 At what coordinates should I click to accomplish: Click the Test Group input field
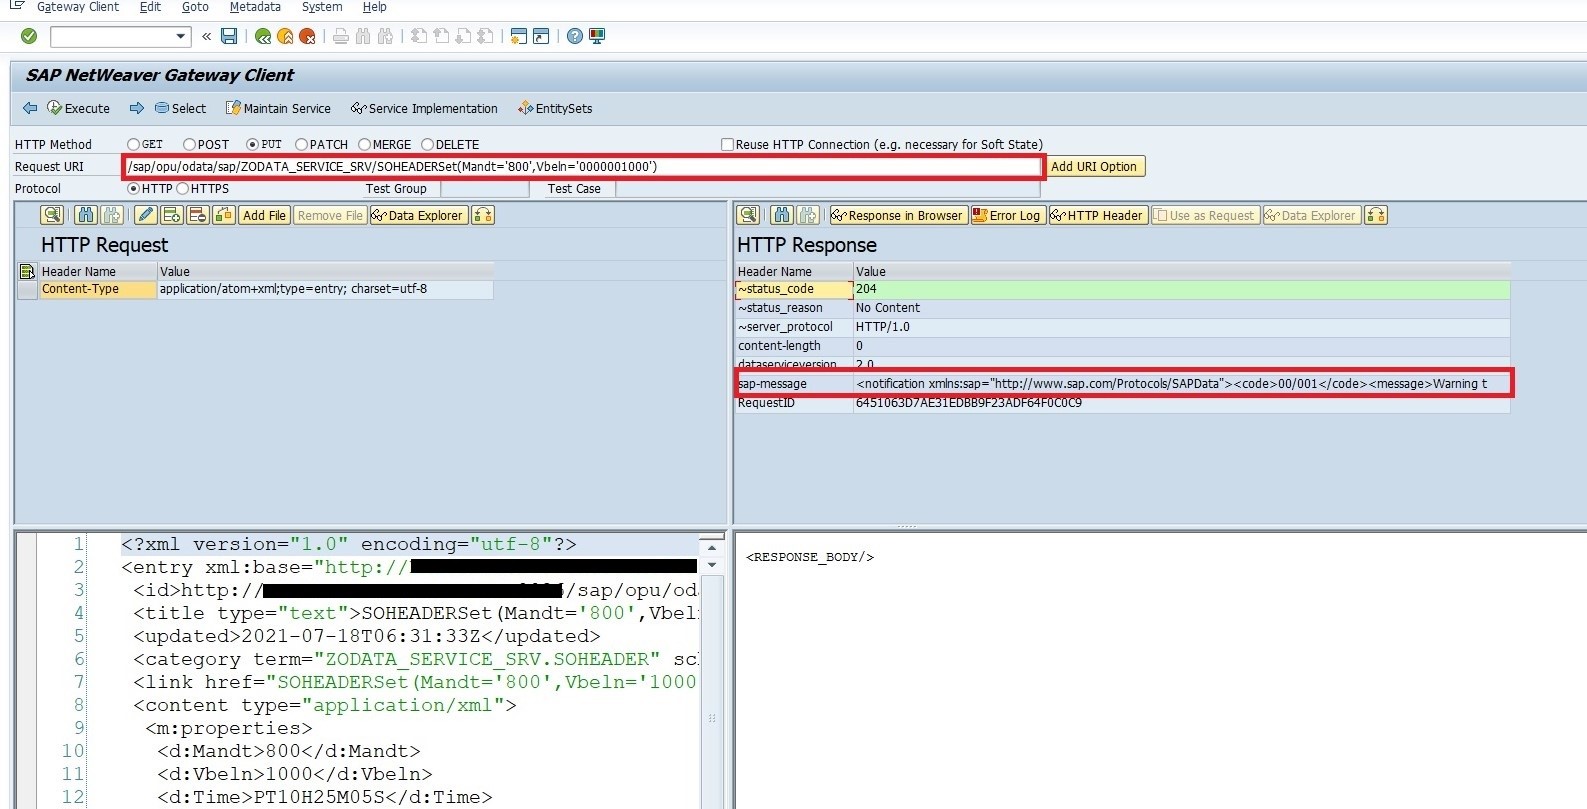tap(484, 189)
